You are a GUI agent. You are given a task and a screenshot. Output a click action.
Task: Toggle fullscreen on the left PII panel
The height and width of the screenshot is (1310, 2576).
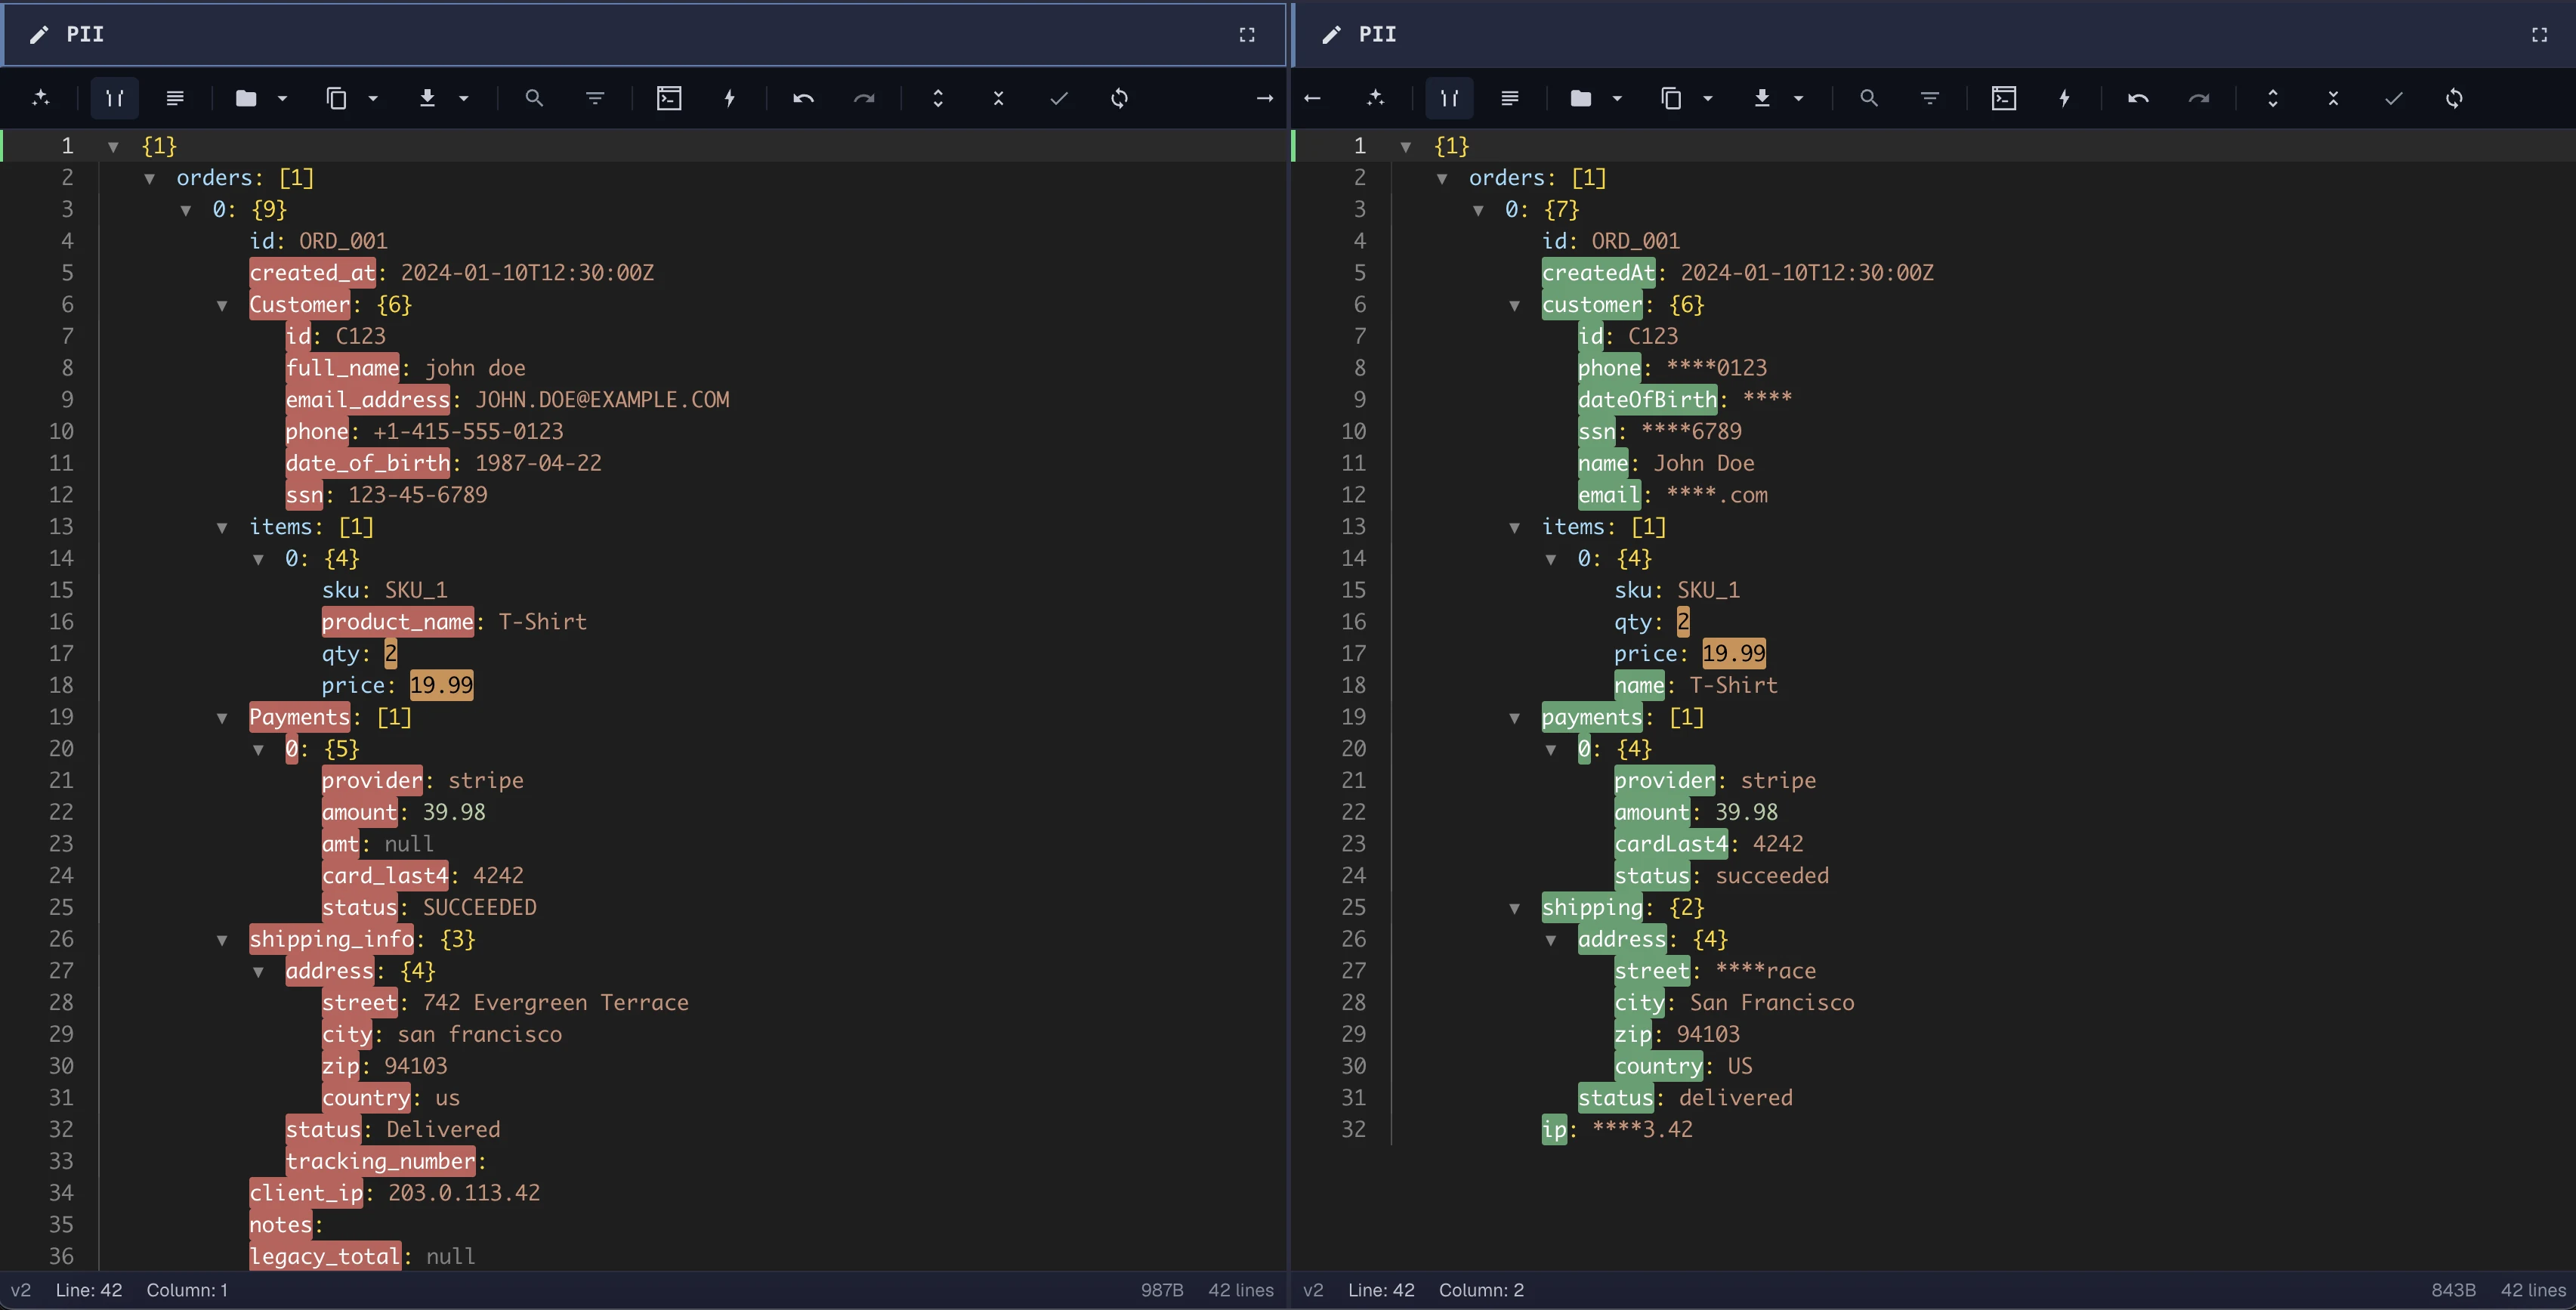[x=1247, y=33]
